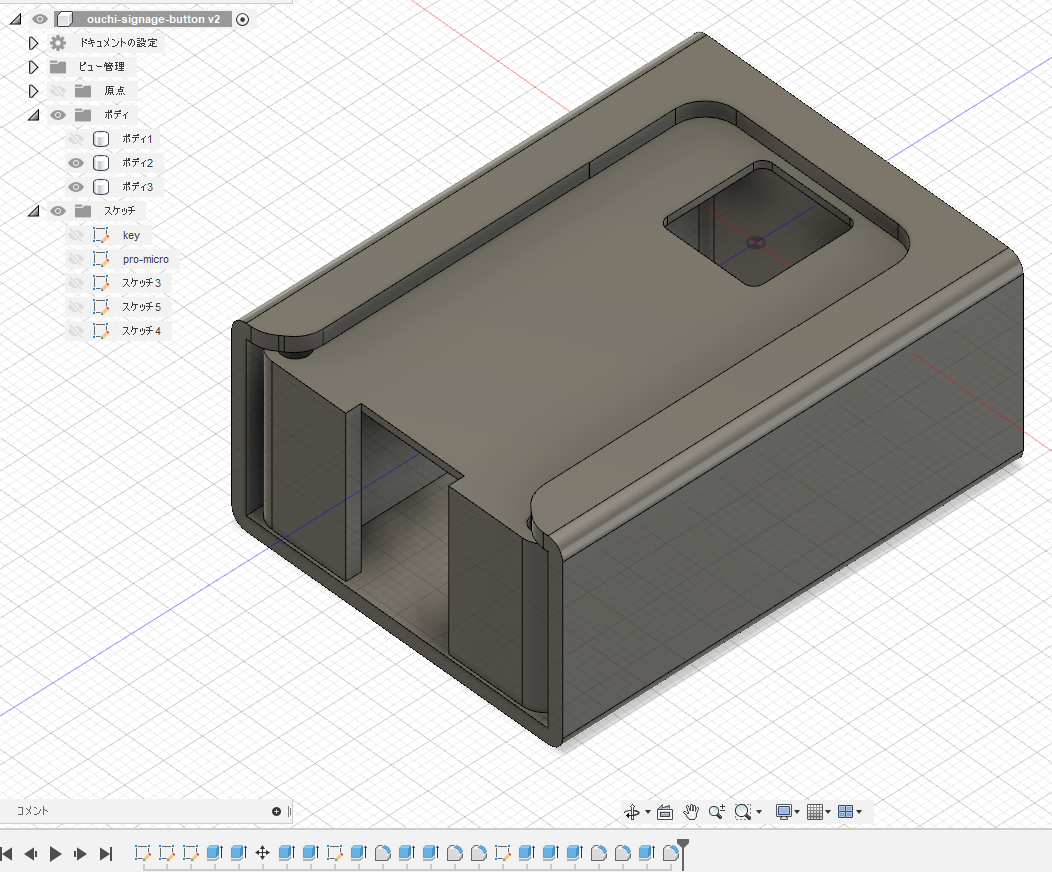Click the スケッチ5 sketch icon
Image resolution: width=1052 pixels, height=872 pixels.
point(101,307)
